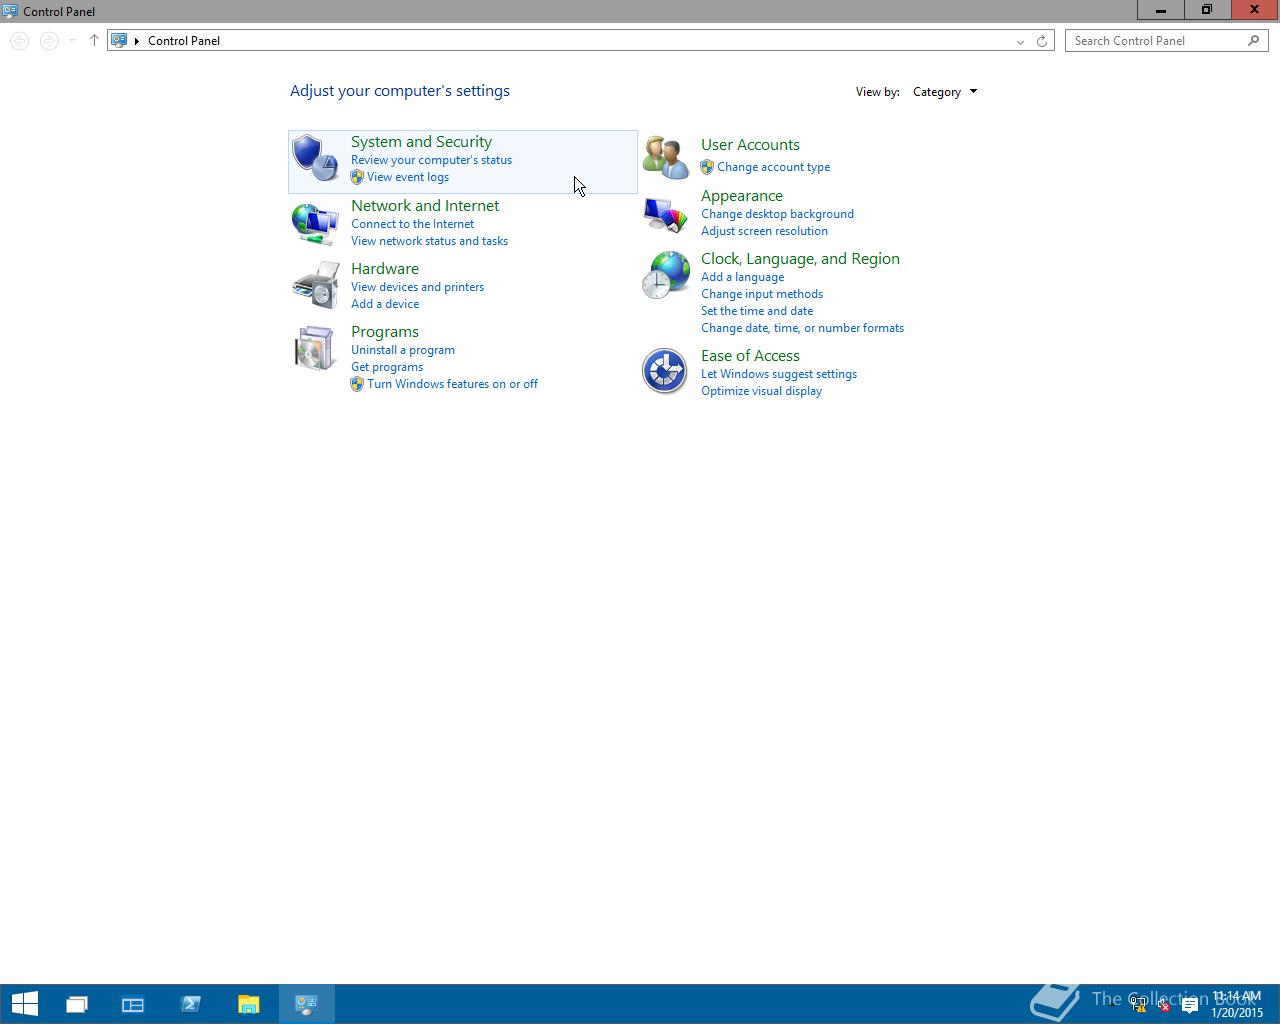This screenshot has width=1280, height=1024.
Task: Launch Server Manager from the taskbar
Action: [x=133, y=1004]
